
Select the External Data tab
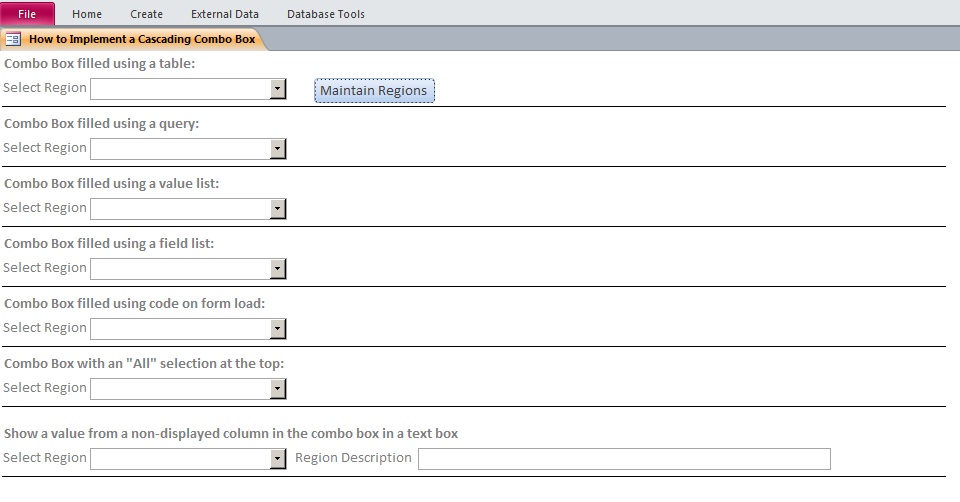tap(225, 13)
